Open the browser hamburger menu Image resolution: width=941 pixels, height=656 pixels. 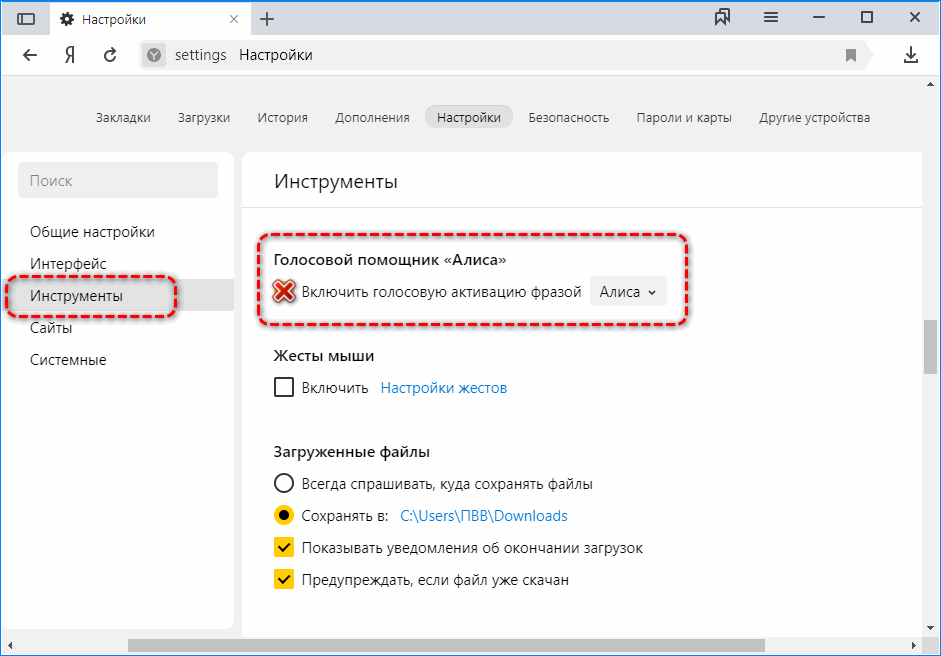pos(771,18)
